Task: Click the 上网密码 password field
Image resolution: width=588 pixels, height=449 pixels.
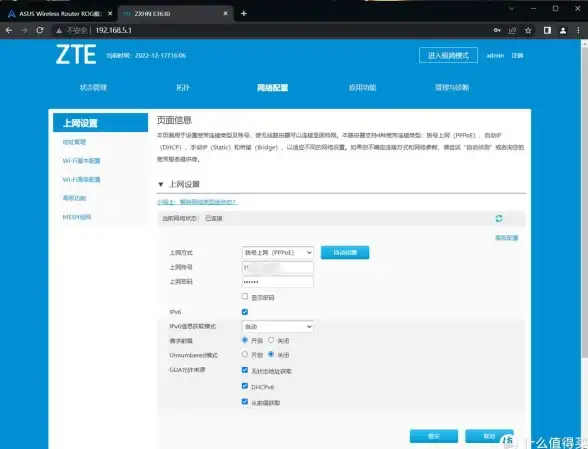Action: [x=278, y=282]
